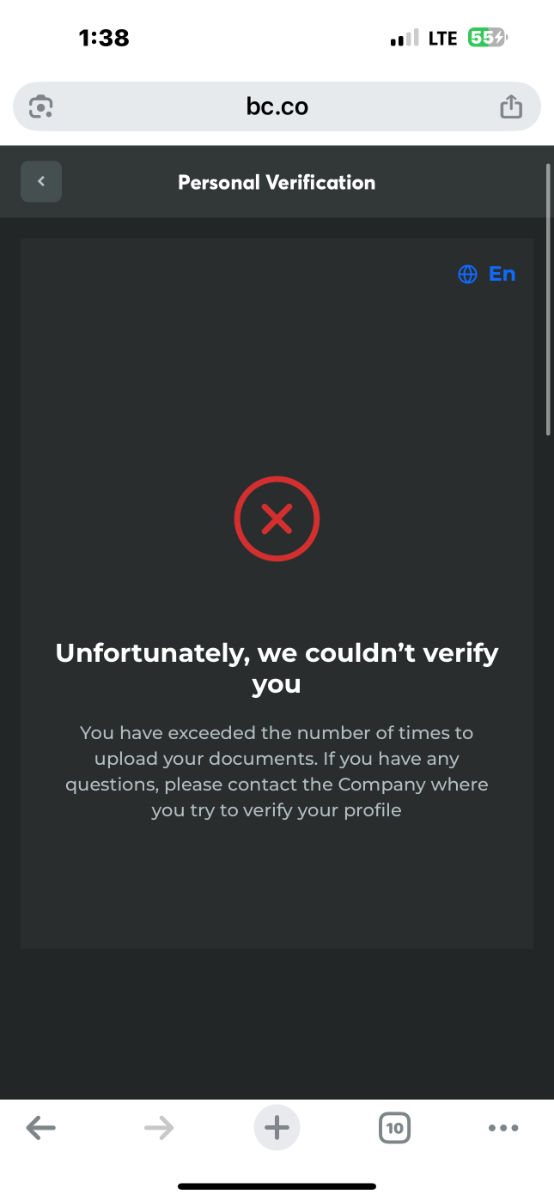Select the bc.co address bar
Viewport: 554px width, 1200px height.
coord(277,107)
